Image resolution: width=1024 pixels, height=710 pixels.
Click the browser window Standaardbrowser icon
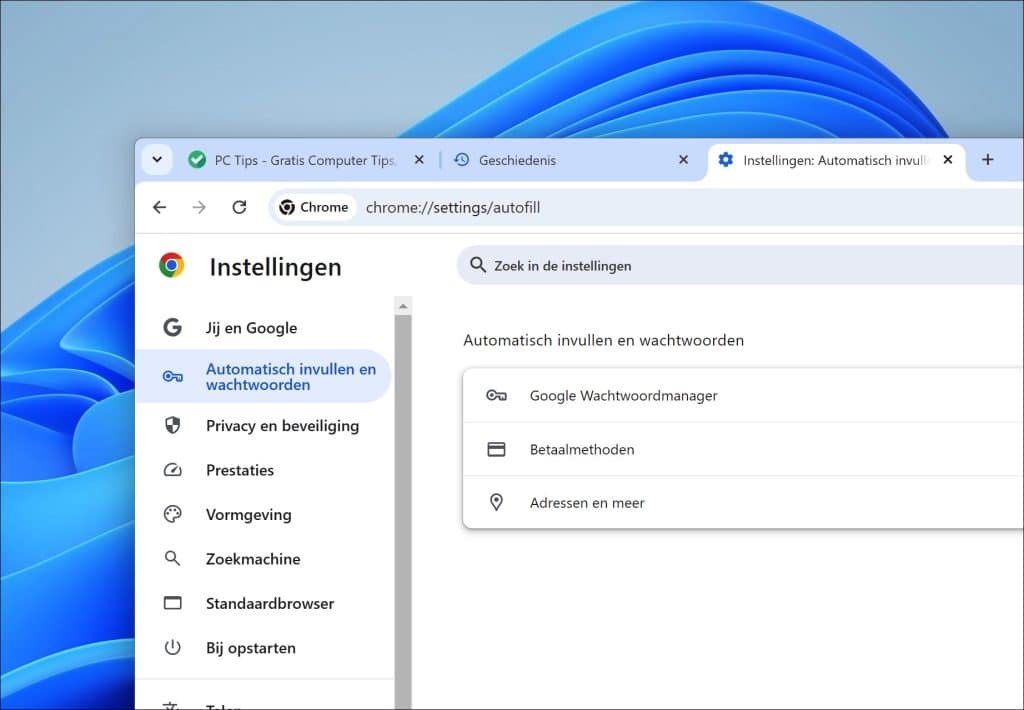point(172,603)
